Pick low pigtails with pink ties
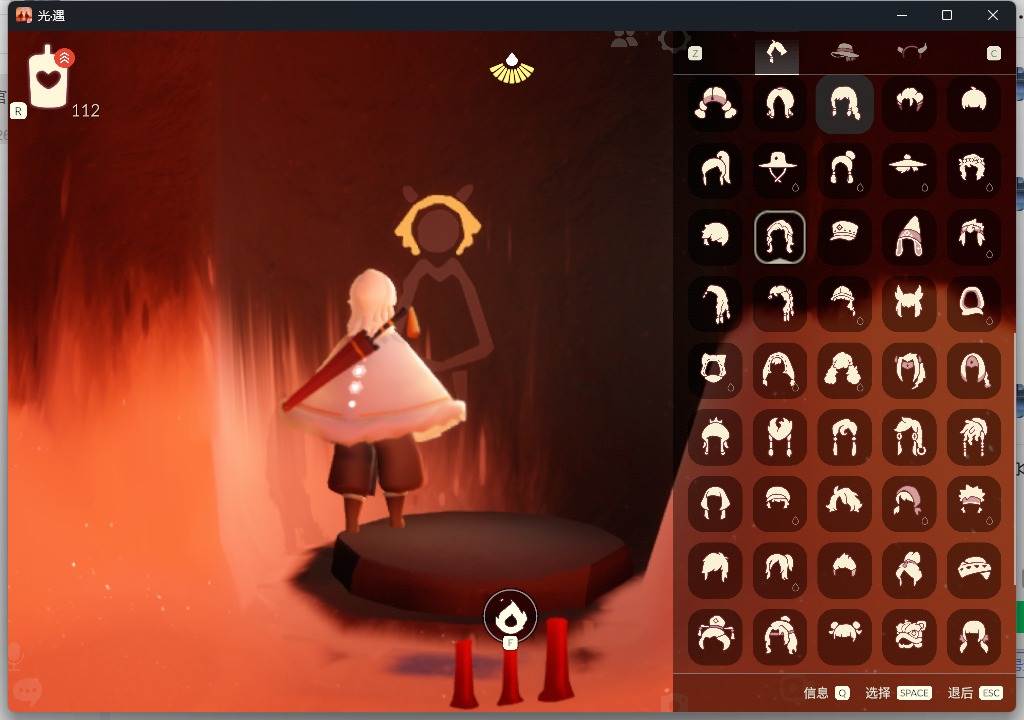The width and height of the screenshot is (1024, 720). [973, 636]
